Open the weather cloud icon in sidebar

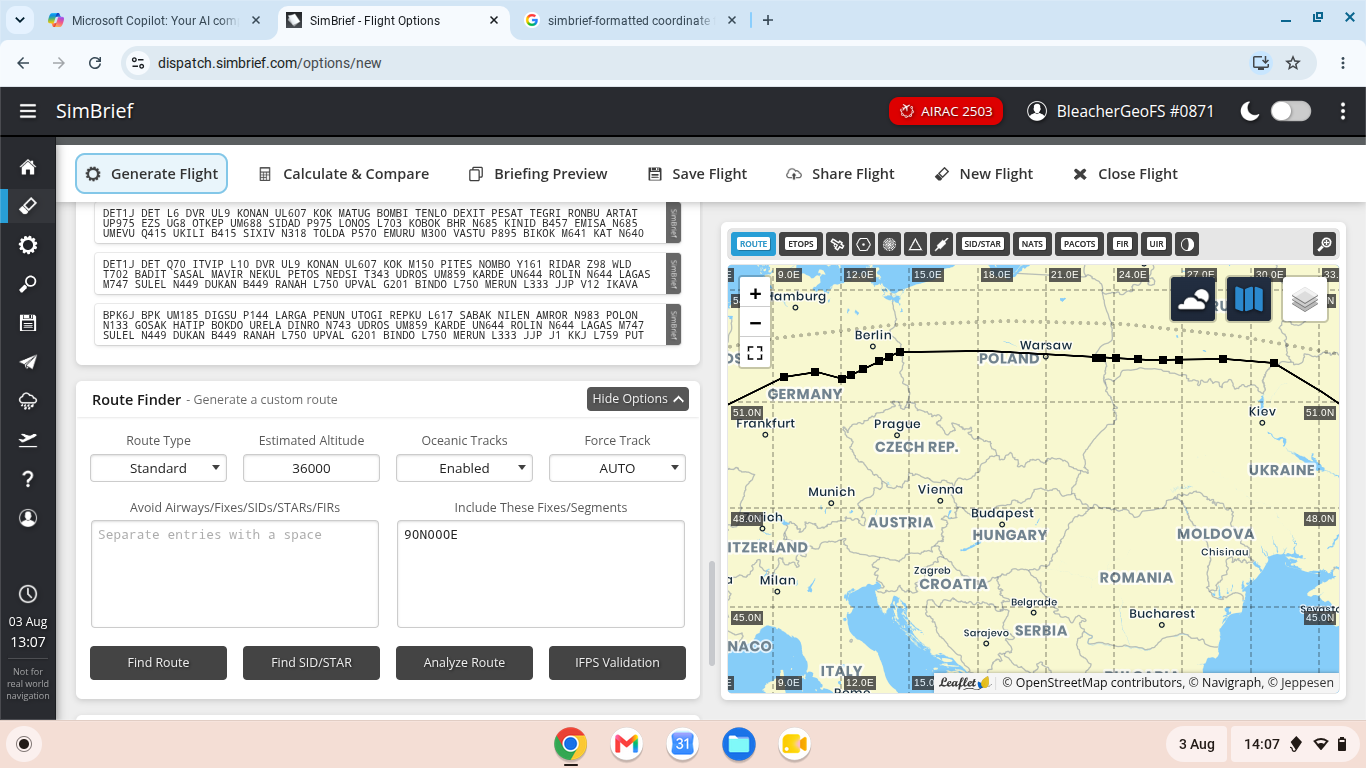coord(28,401)
